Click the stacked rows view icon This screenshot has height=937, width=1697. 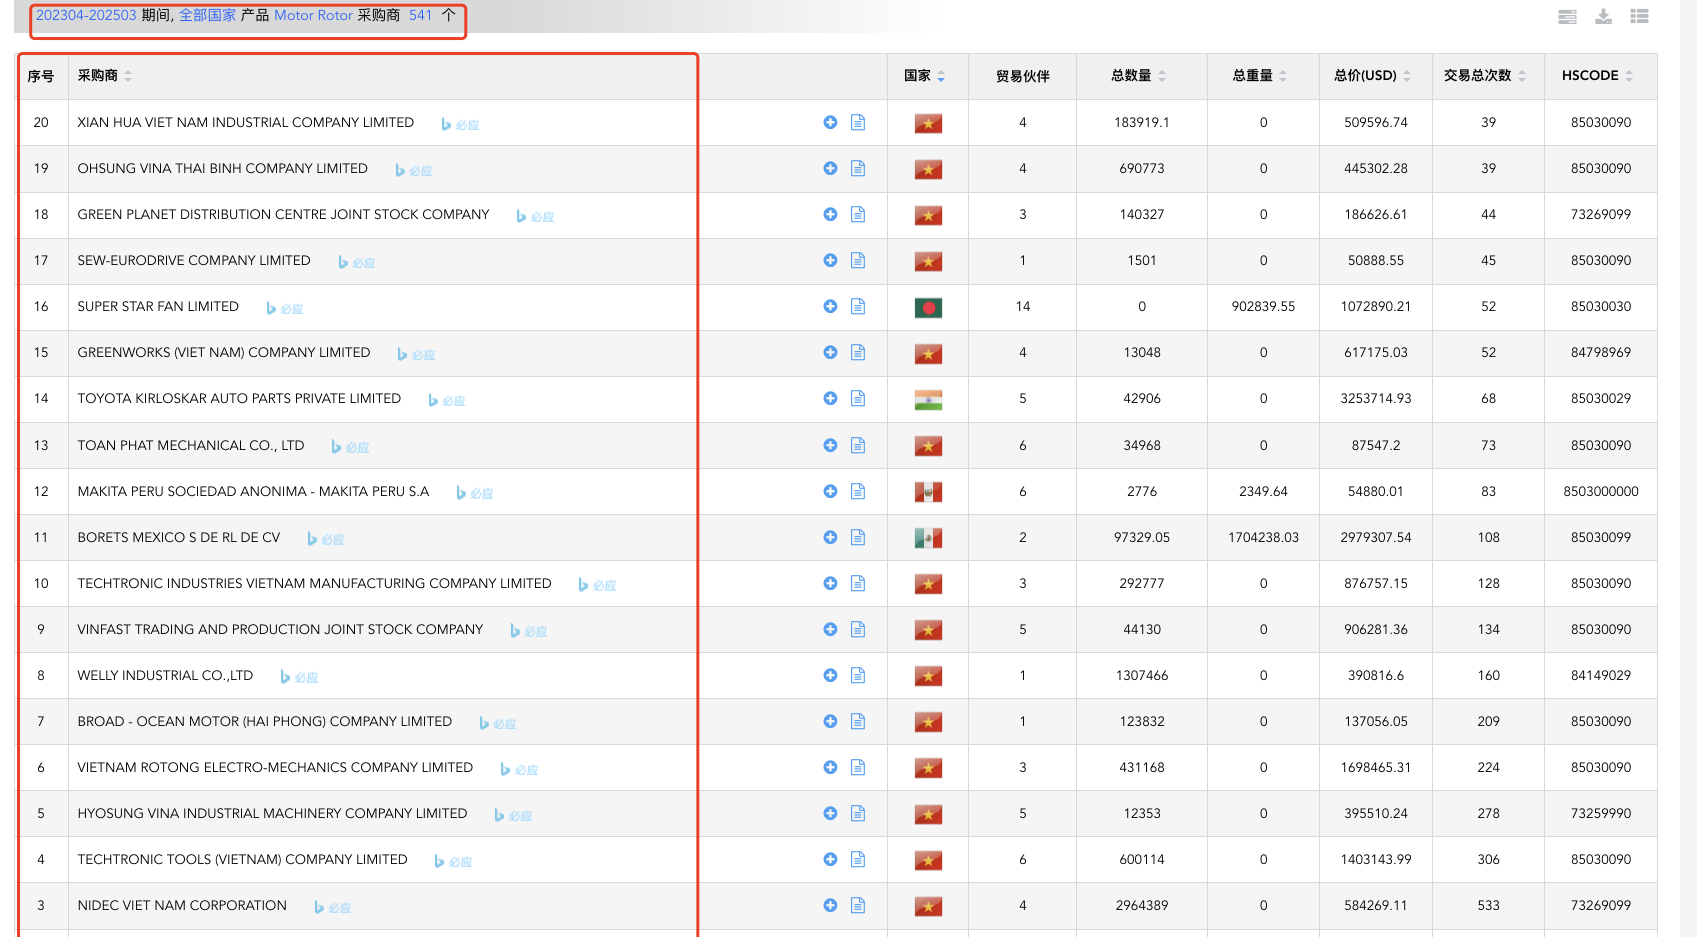[x=1567, y=16]
